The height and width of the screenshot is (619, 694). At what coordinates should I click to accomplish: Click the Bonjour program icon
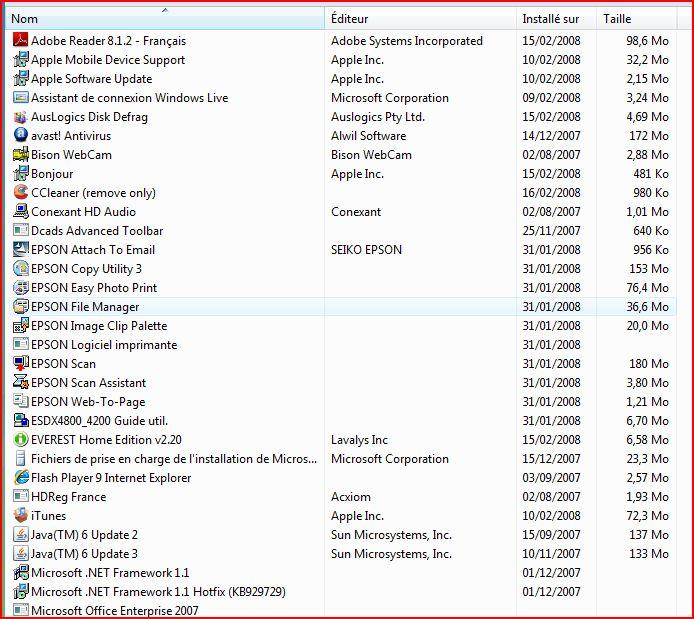(x=20, y=173)
